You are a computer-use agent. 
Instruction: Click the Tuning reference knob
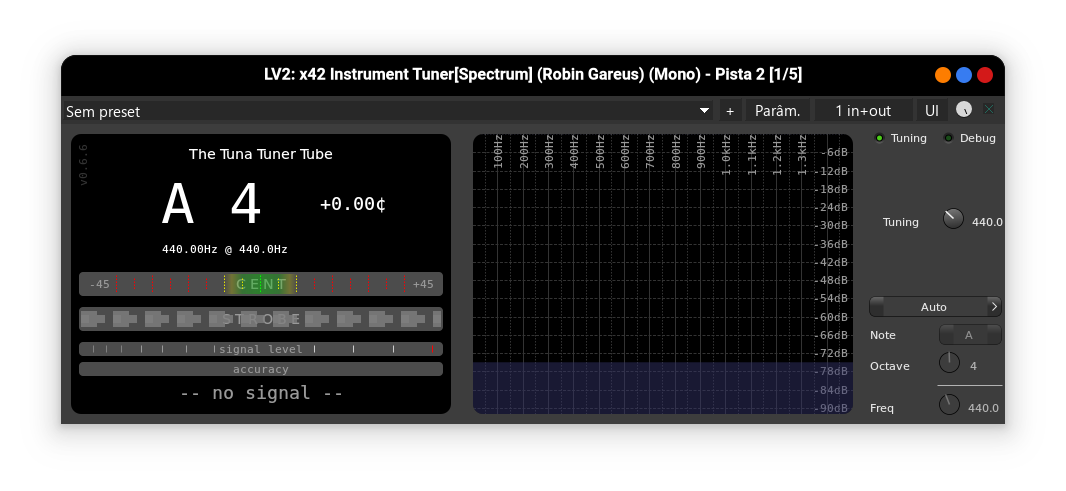point(953,219)
